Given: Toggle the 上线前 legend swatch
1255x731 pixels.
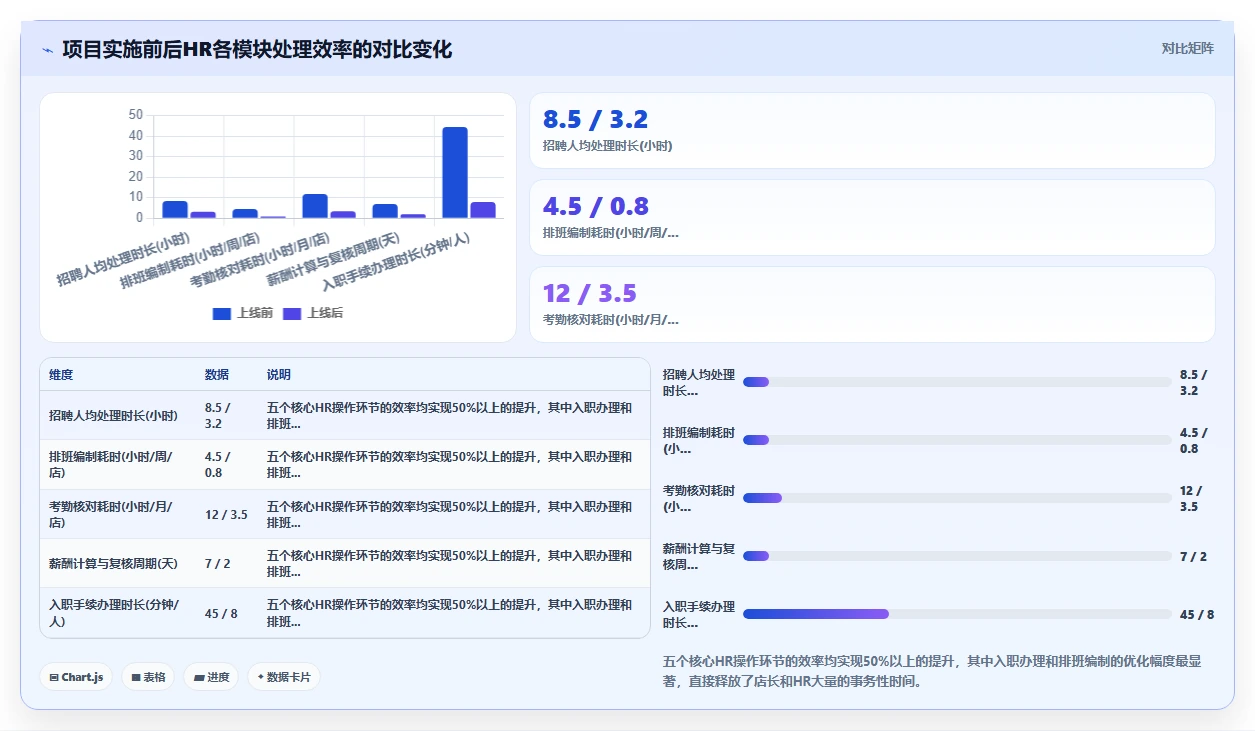Looking at the screenshot, I should 222,314.
